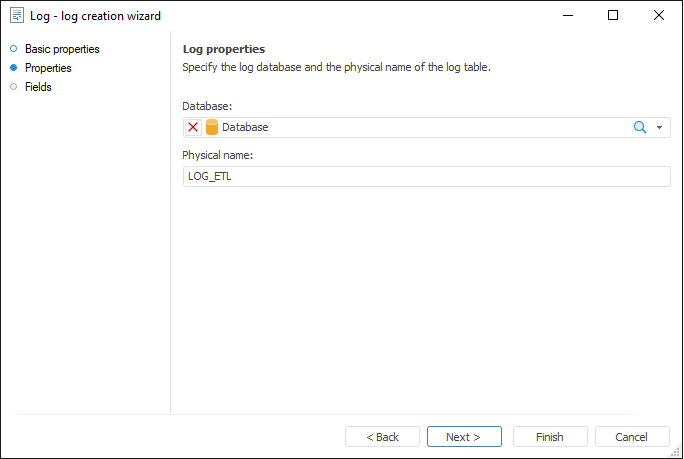Image resolution: width=684 pixels, height=459 pixels.
Task: Click the filled bullet beside Properties step
Action: click(x=14, y=68)
